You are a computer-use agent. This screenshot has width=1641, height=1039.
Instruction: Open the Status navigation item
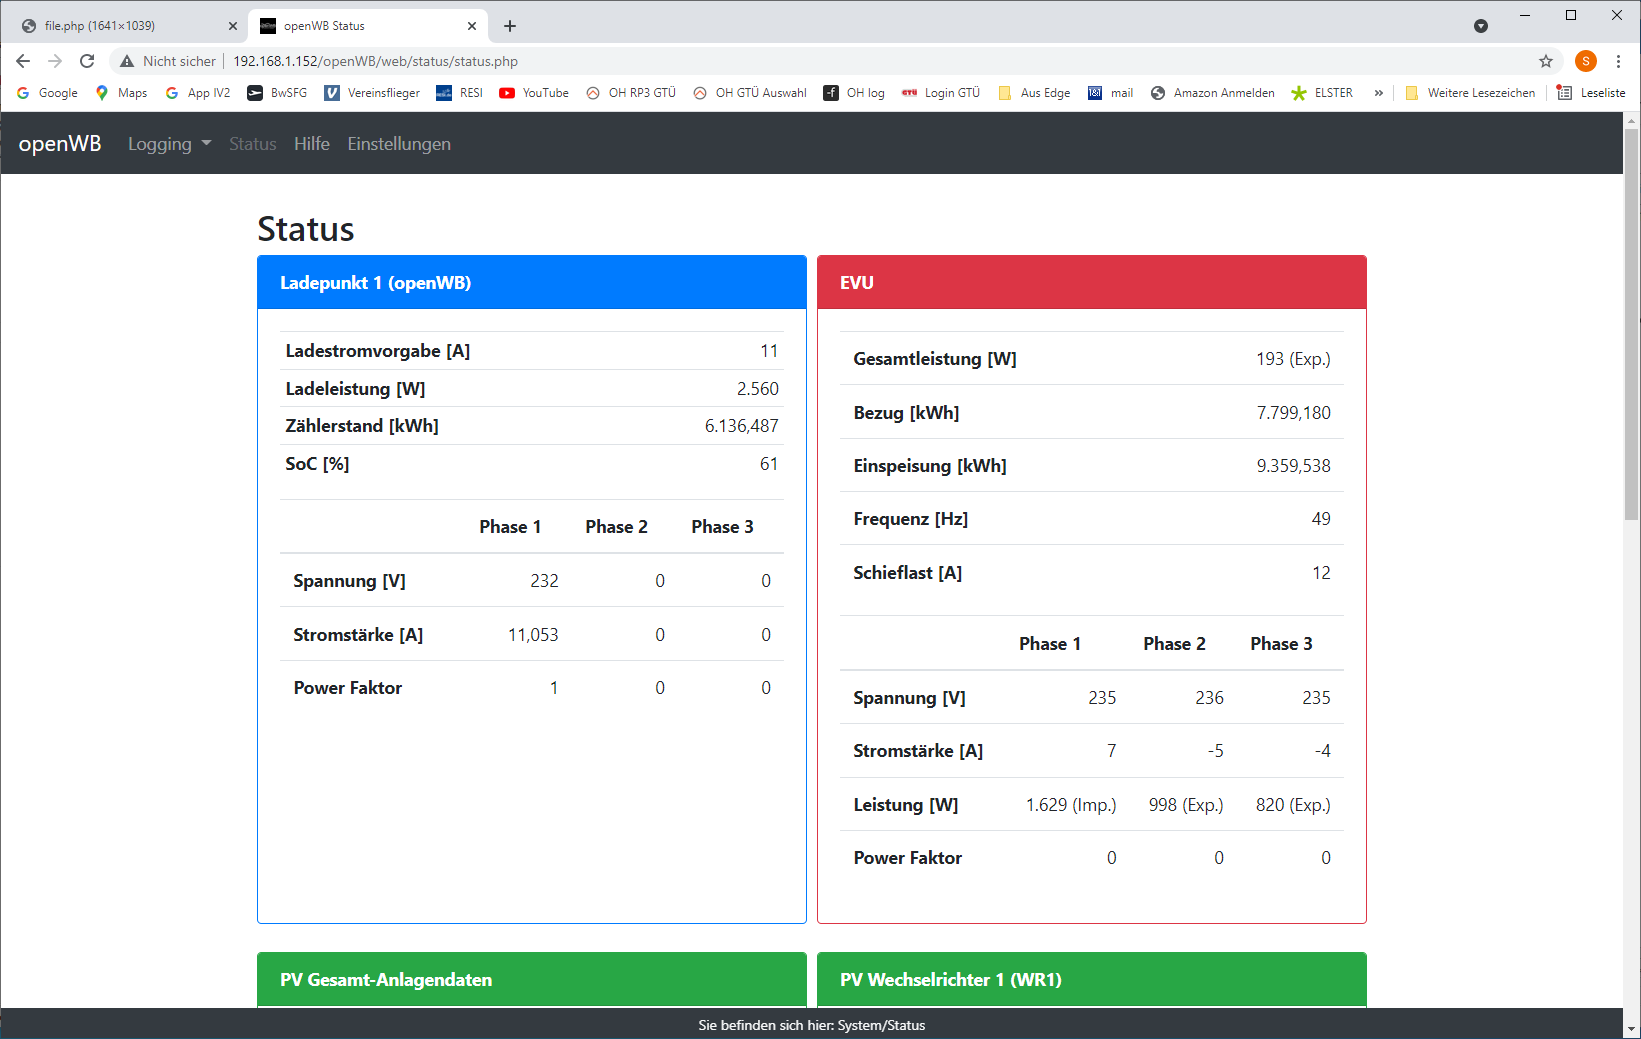(253, 144)
